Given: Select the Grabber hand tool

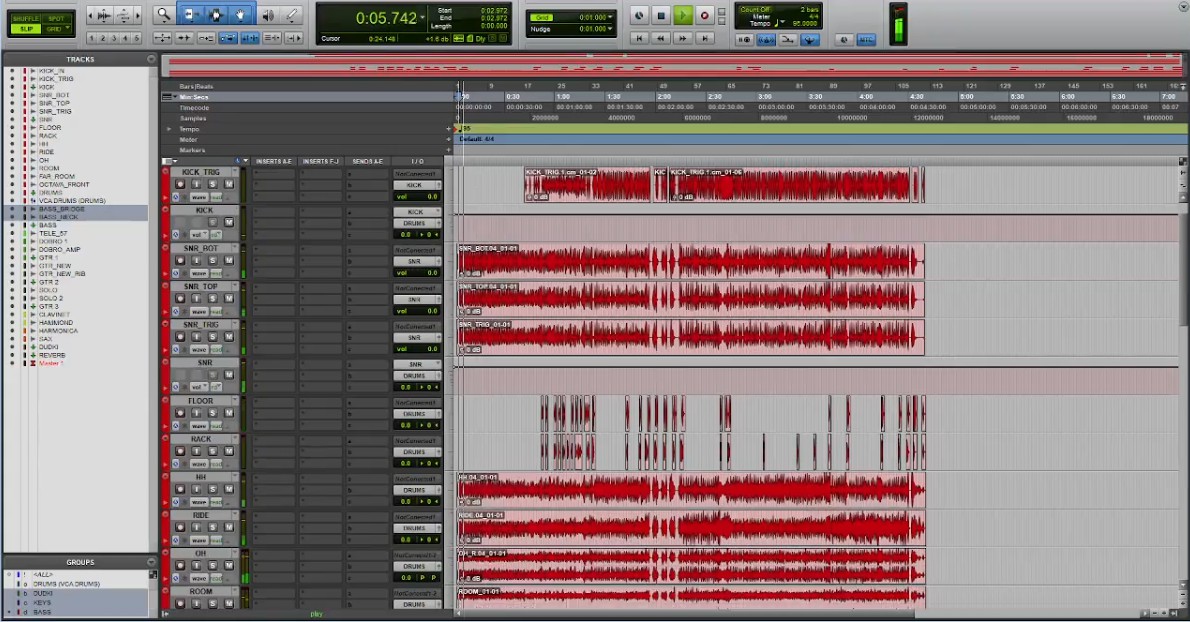Looking at the screenshot, I should (240, 15).
